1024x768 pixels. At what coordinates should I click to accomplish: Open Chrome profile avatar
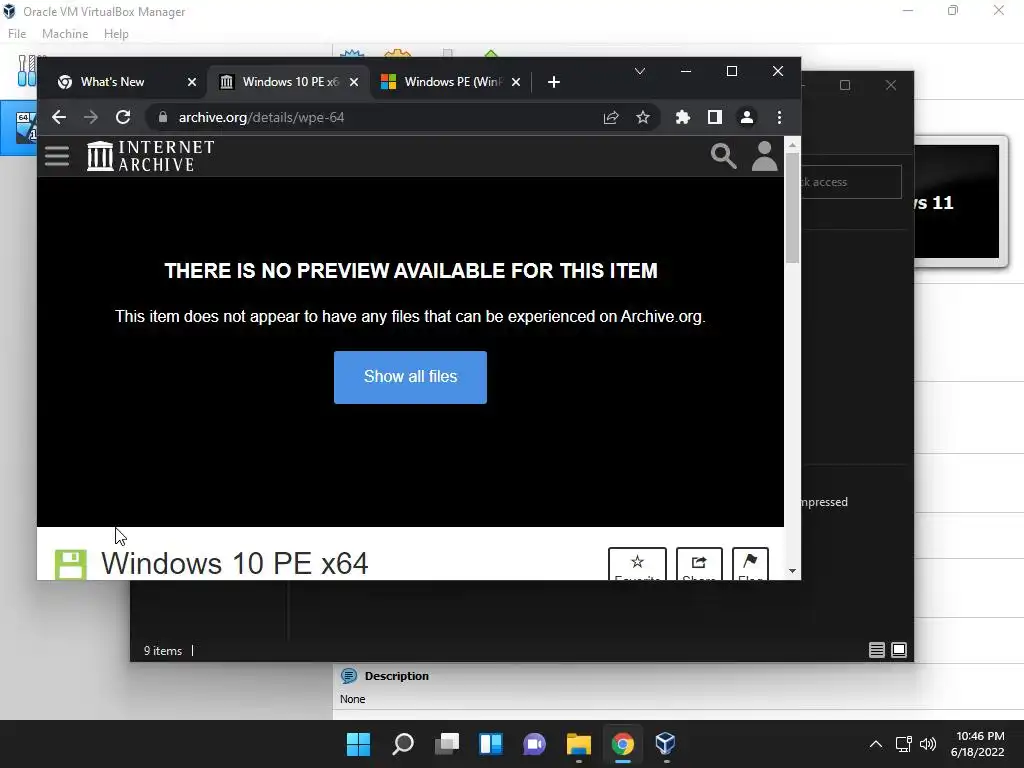pyautogui.click(x=746, y=118)
